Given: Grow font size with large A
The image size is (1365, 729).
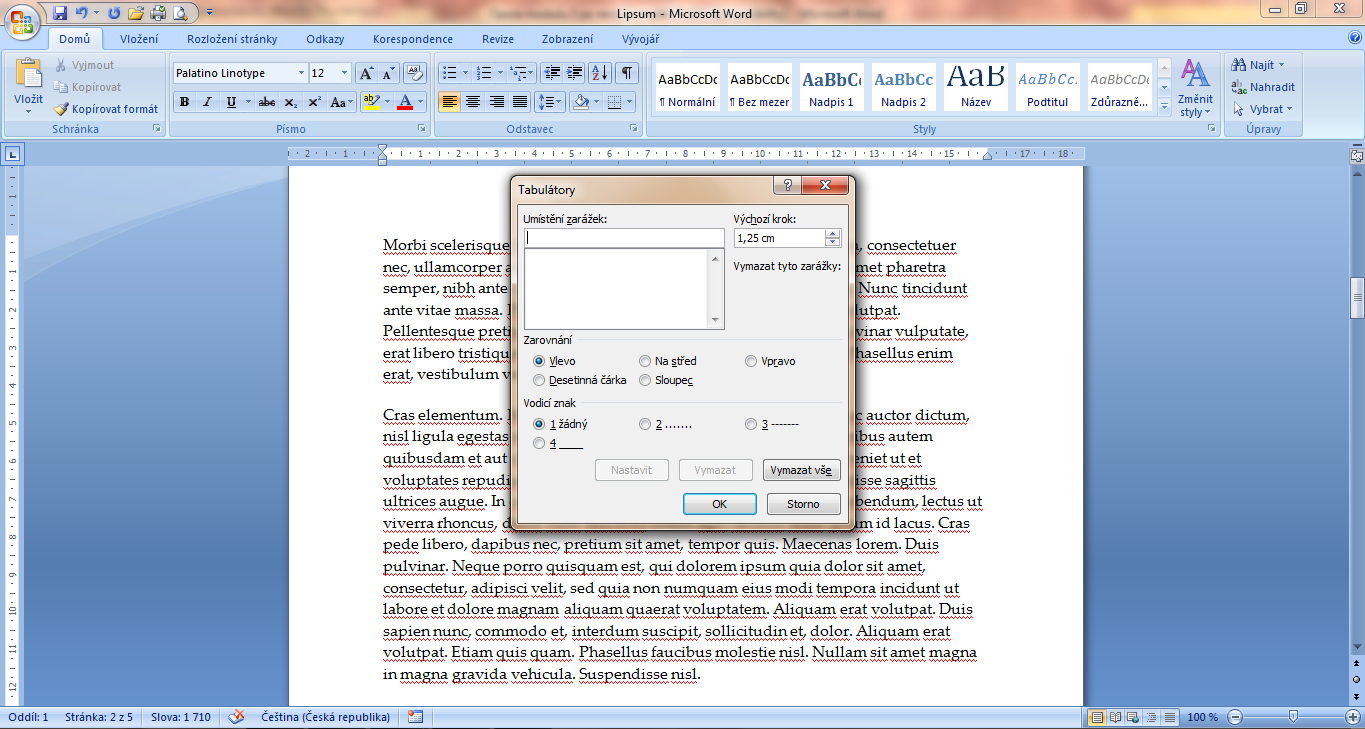Looking at the screenshot, I should [x=366, y=73].
